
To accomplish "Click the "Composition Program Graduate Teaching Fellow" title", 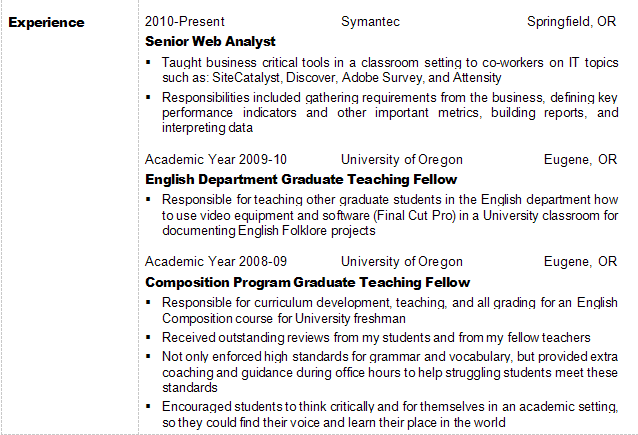I will [307, 282].
